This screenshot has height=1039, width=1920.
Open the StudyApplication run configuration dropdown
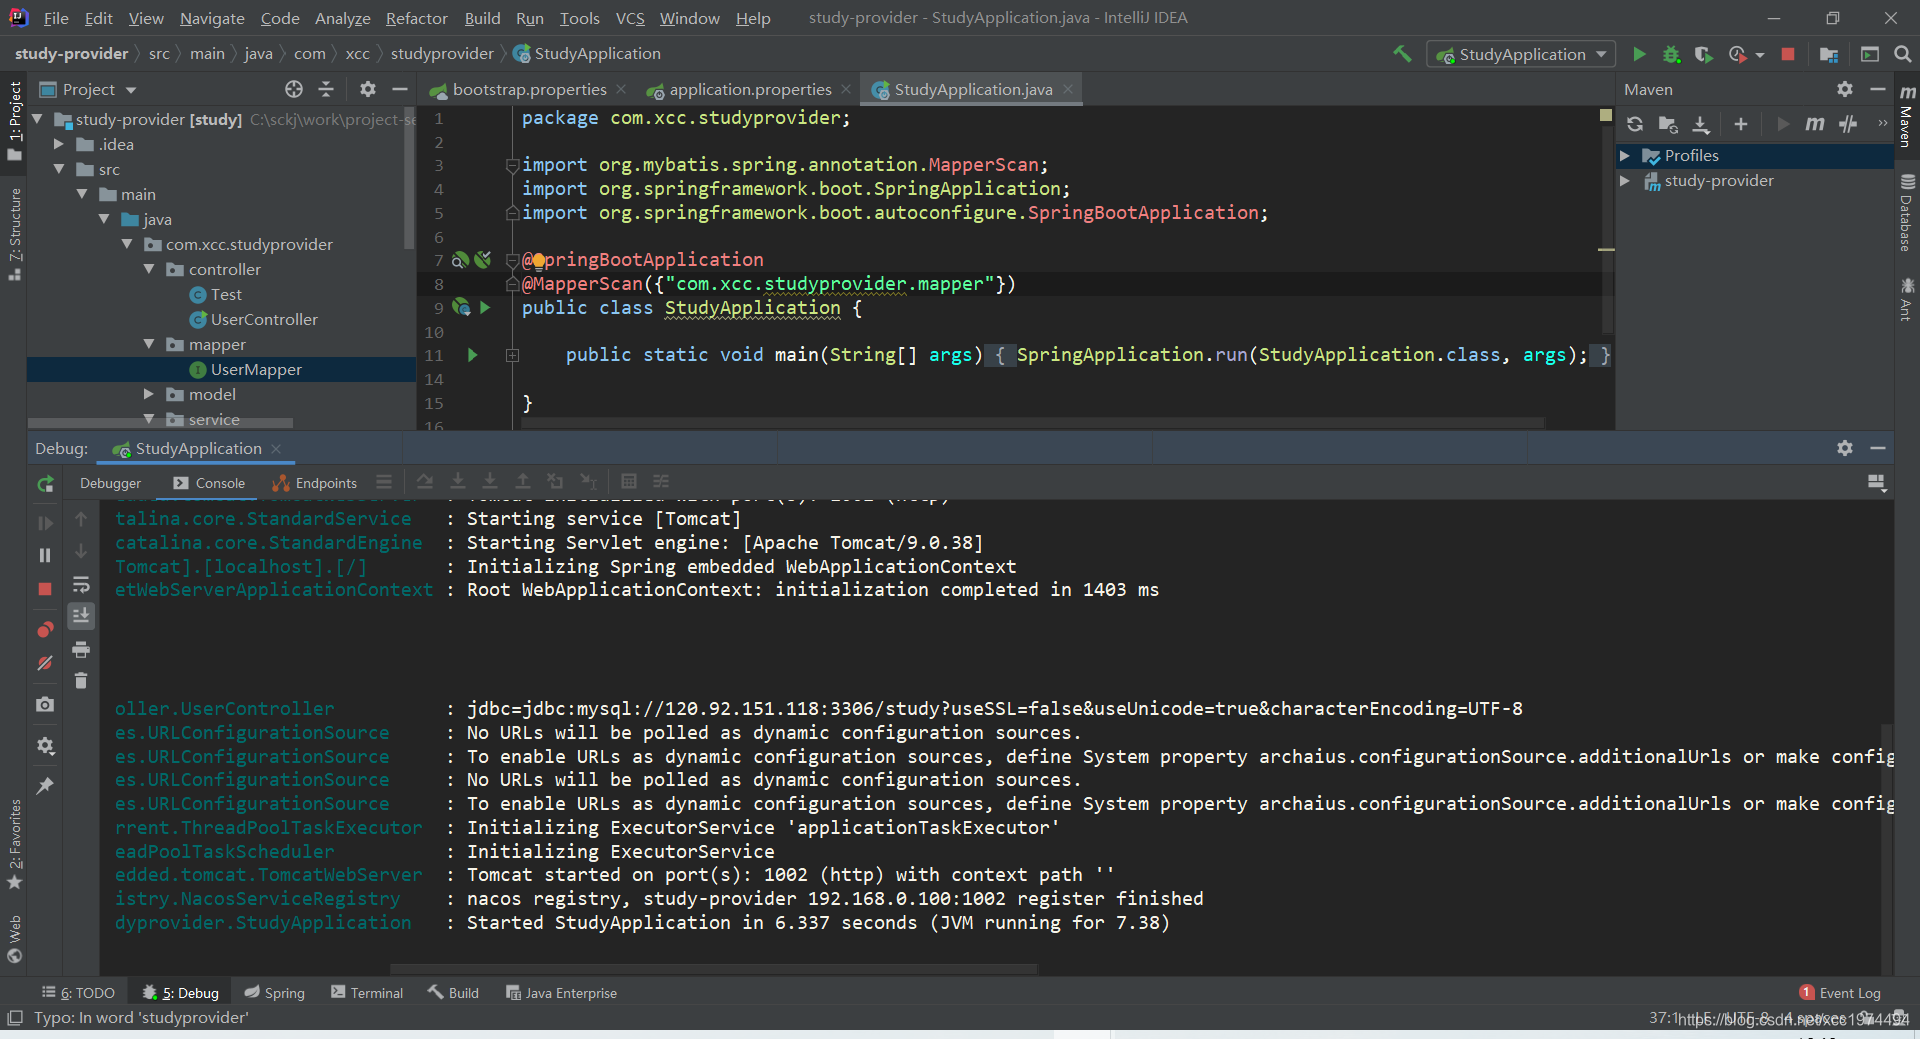point(1522,54)
